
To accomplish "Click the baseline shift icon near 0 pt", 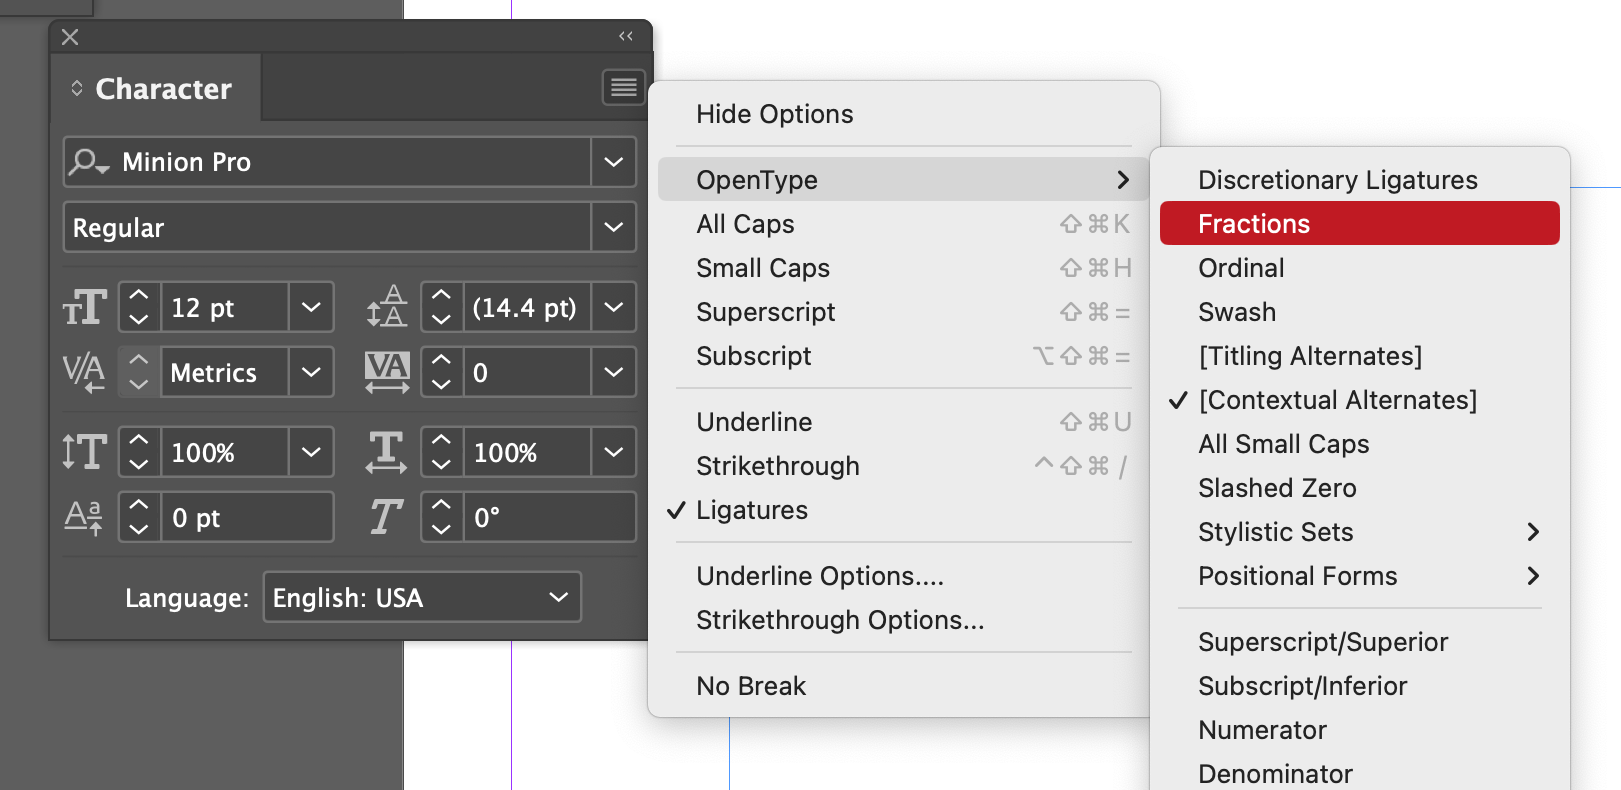I will (84, 517).
